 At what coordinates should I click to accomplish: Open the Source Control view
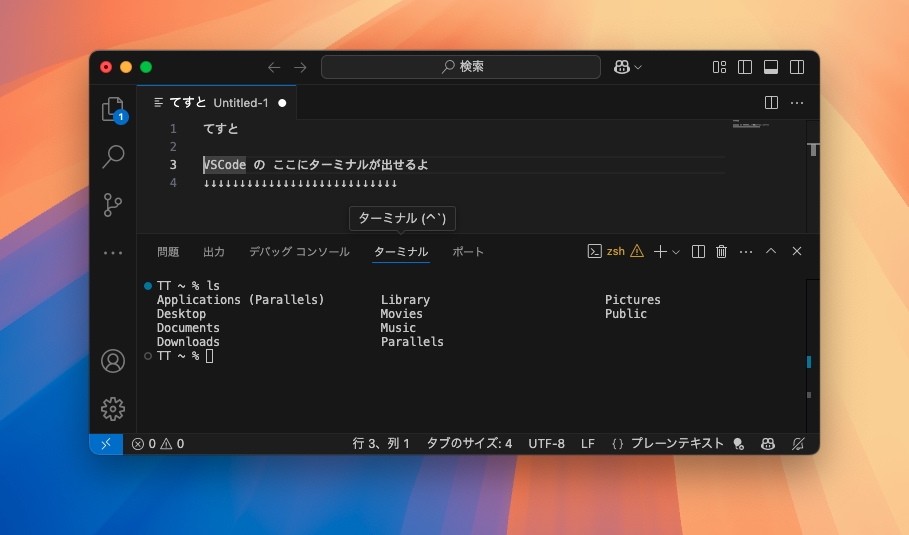click(x=113, y=205)
